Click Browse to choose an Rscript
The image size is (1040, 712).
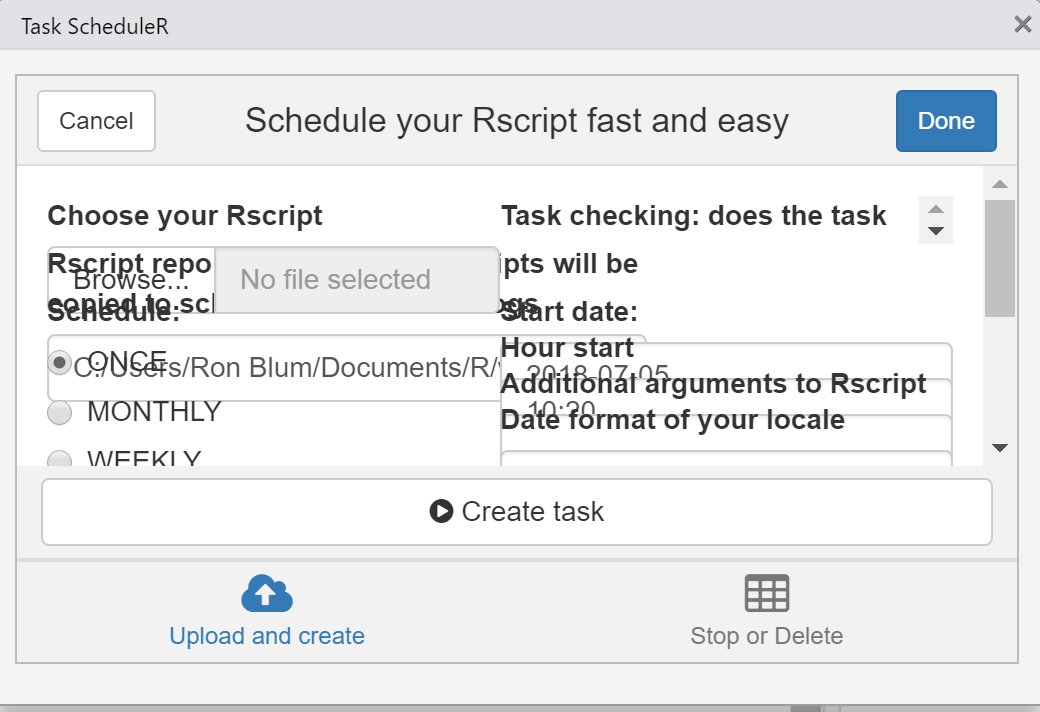[x=131, y=280]
